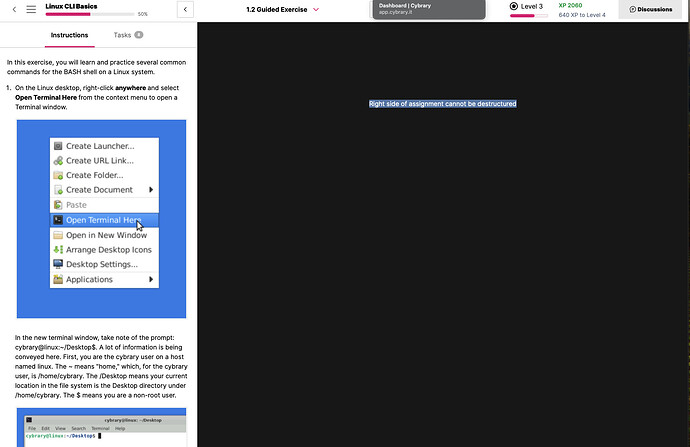Click the Create Launcher icon in the image

[58, 146]
